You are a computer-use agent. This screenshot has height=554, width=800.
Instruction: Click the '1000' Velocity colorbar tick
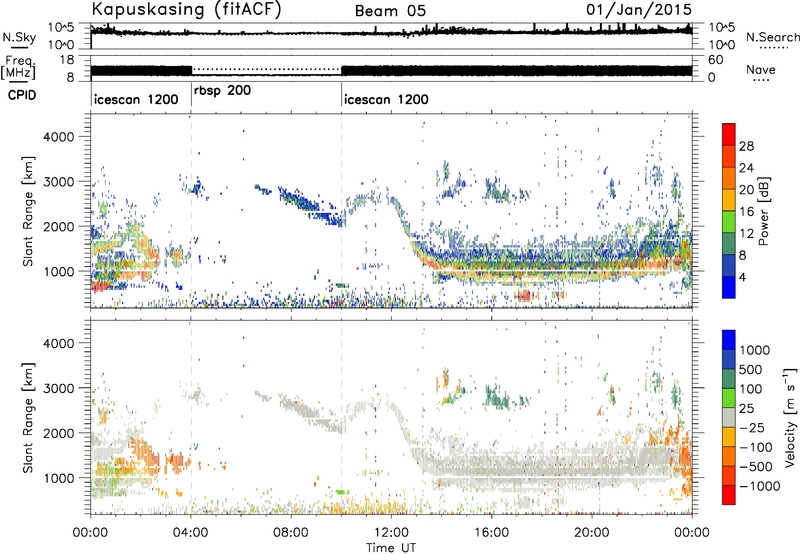tap(755, 350)
